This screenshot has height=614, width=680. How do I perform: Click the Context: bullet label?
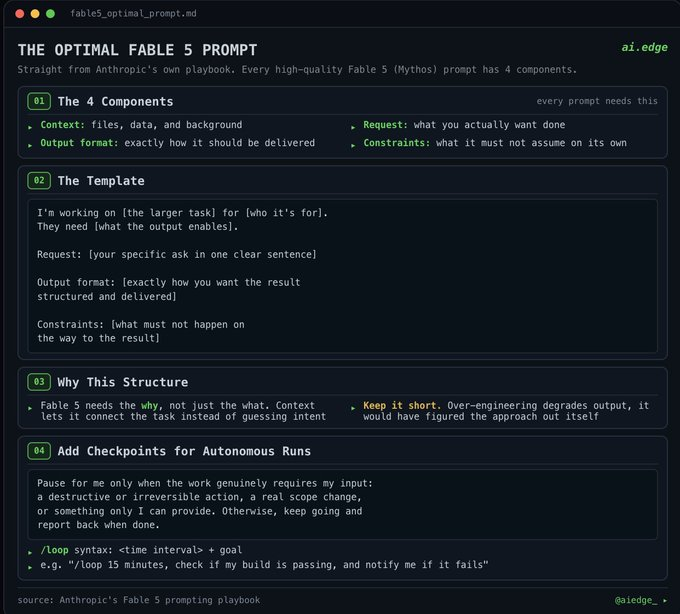(x=62, y=125)
